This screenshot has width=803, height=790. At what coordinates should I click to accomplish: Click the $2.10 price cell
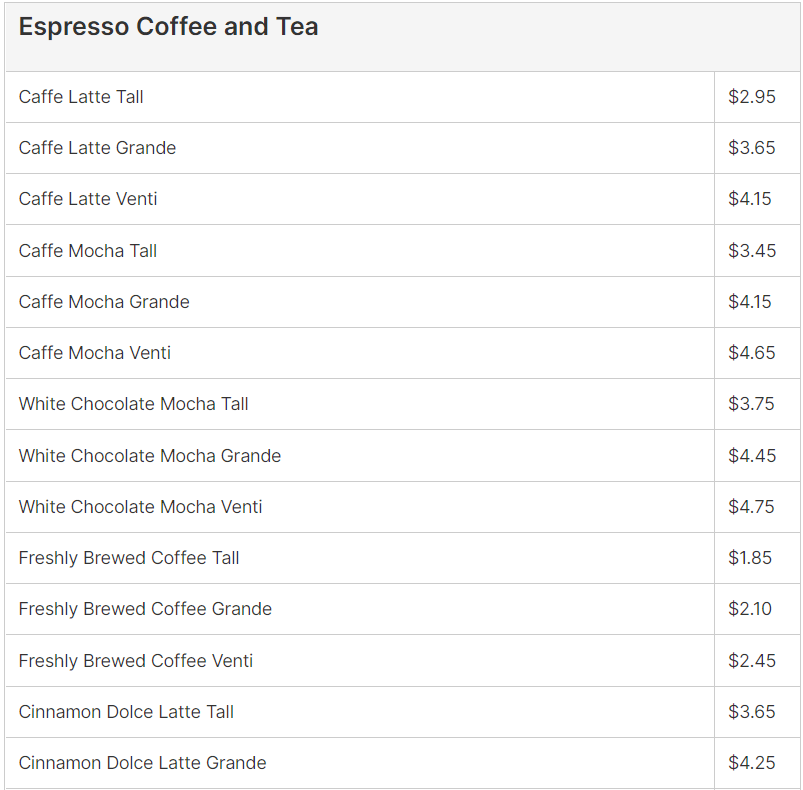pos(750,609)
